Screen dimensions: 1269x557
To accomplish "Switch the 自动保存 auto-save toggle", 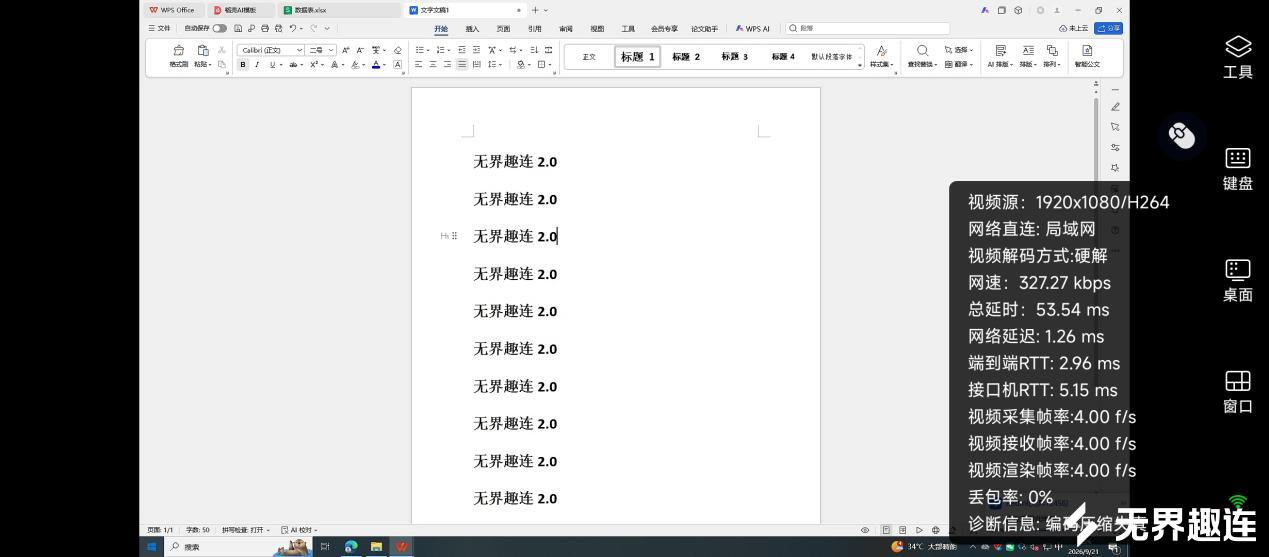I will (220, 28).
